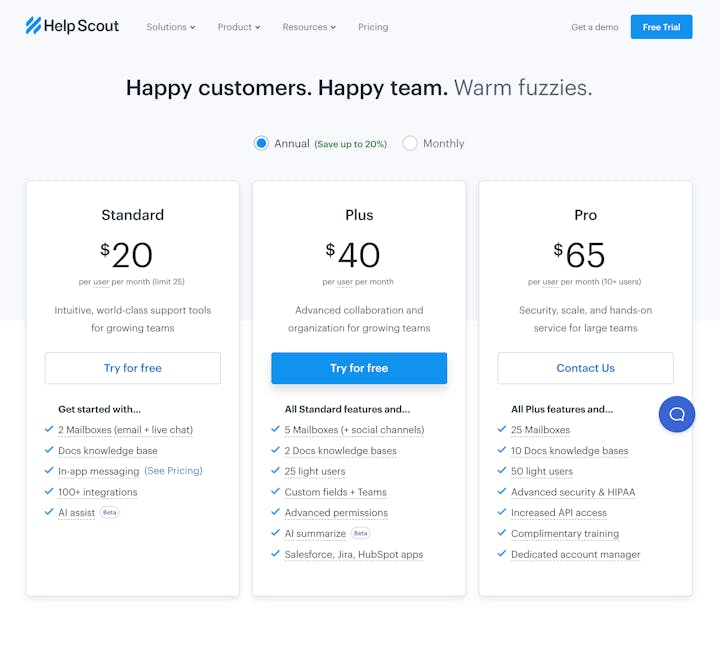
Task: Go to the Pricing page
Action: coord(373,27)
